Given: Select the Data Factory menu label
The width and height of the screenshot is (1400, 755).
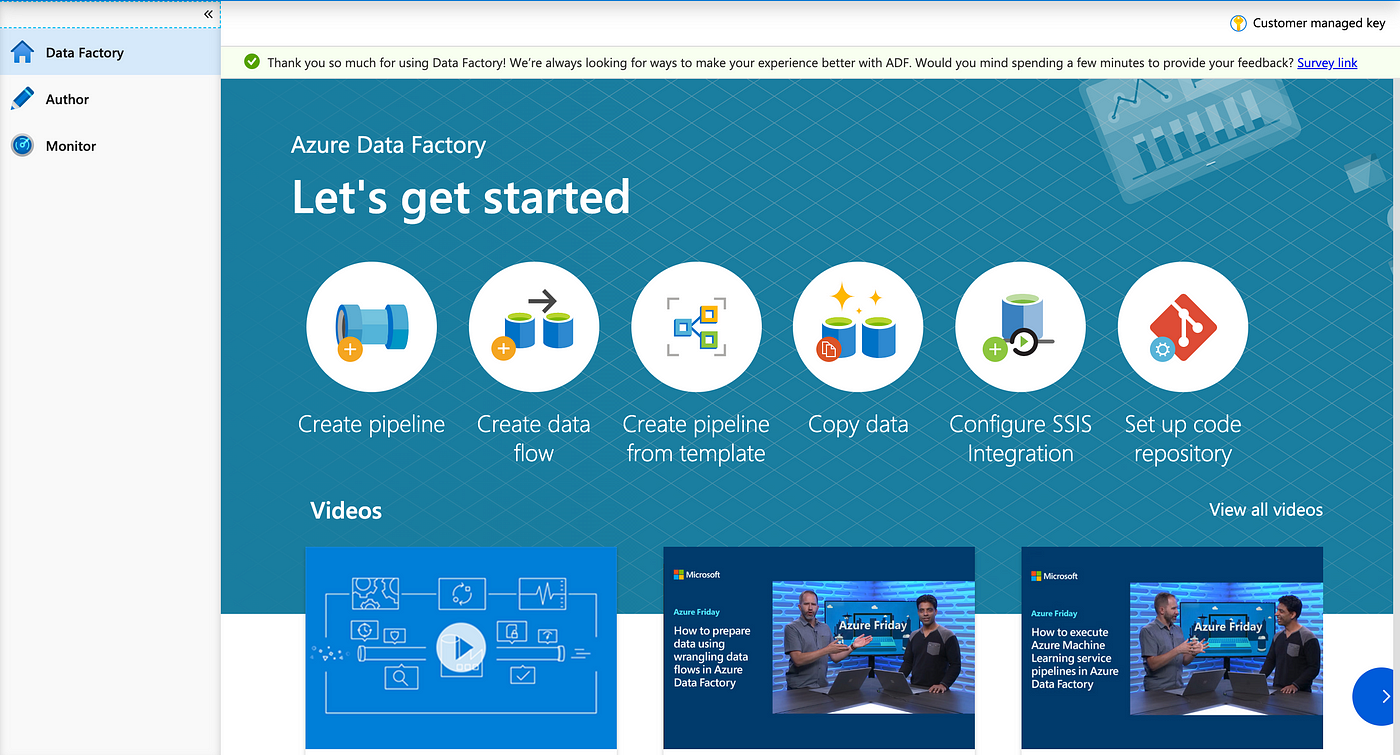Looking at the screenshot, I should (x=85, y=53).
